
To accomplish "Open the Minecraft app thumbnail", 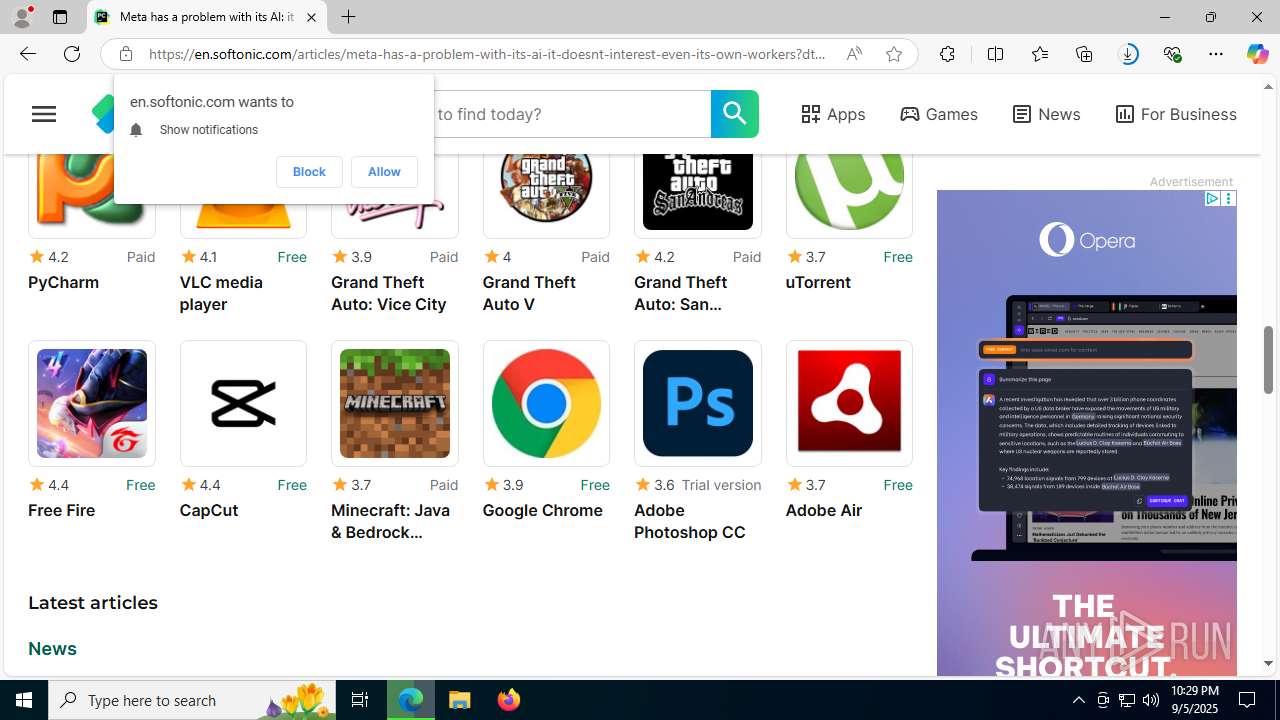I will [x=395, y=403].
